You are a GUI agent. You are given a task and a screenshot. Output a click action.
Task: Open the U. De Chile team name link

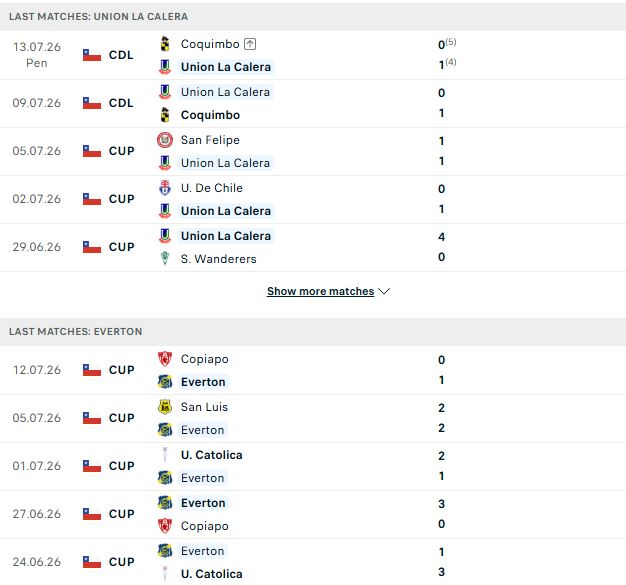(212, 188)
